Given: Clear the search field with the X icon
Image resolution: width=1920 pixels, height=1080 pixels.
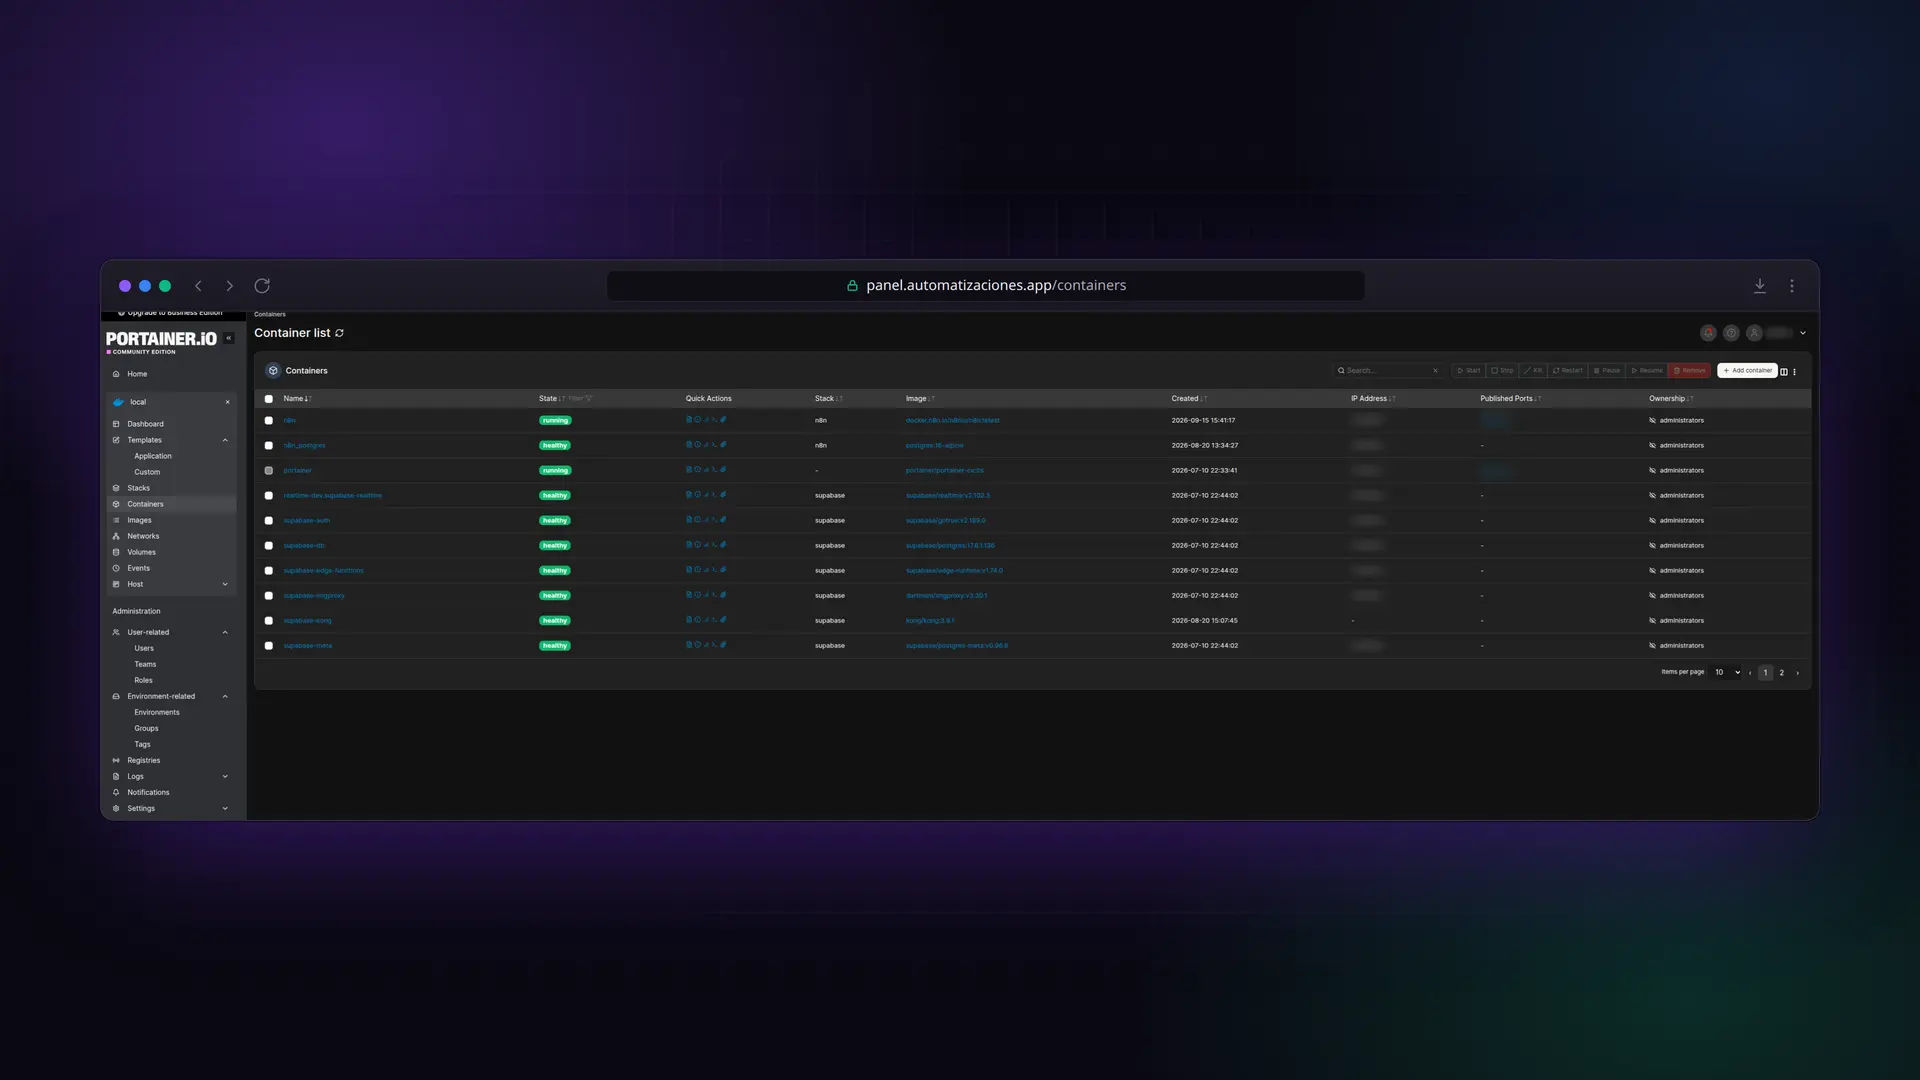Looking at the screenshot, I should (x=1435, y=371).
